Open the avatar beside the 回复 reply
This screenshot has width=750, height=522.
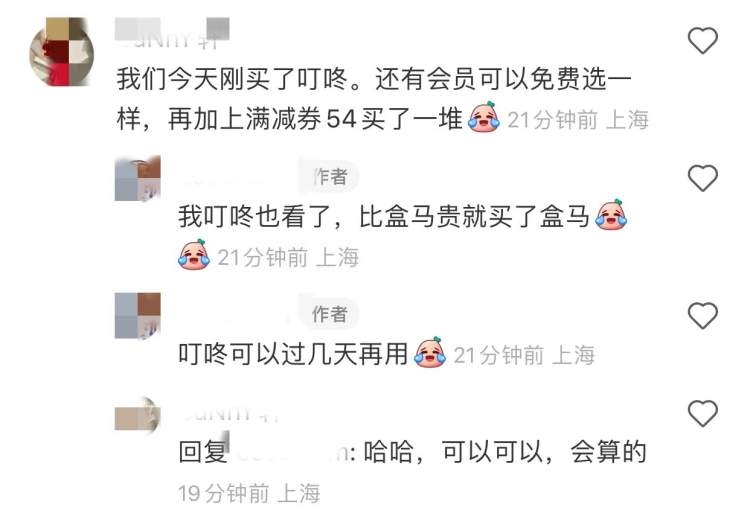click(138, 415)
